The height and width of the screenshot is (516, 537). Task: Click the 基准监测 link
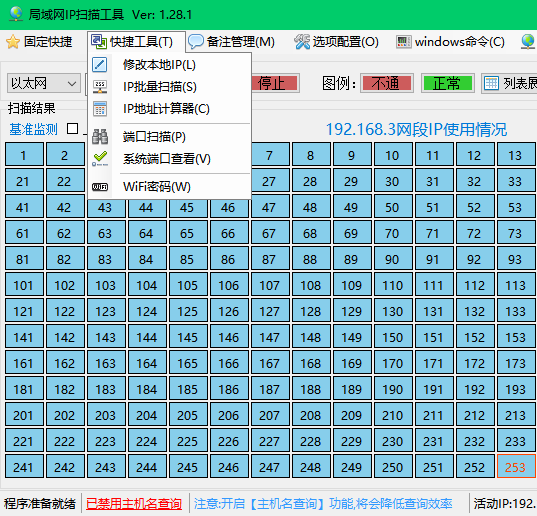[x=33, y=129]
